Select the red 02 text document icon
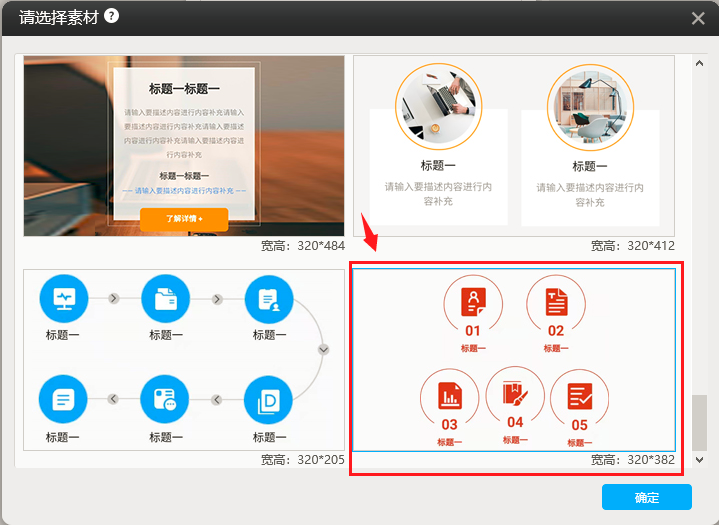Viewport: 719px width, 525px height. pos(556,301)
